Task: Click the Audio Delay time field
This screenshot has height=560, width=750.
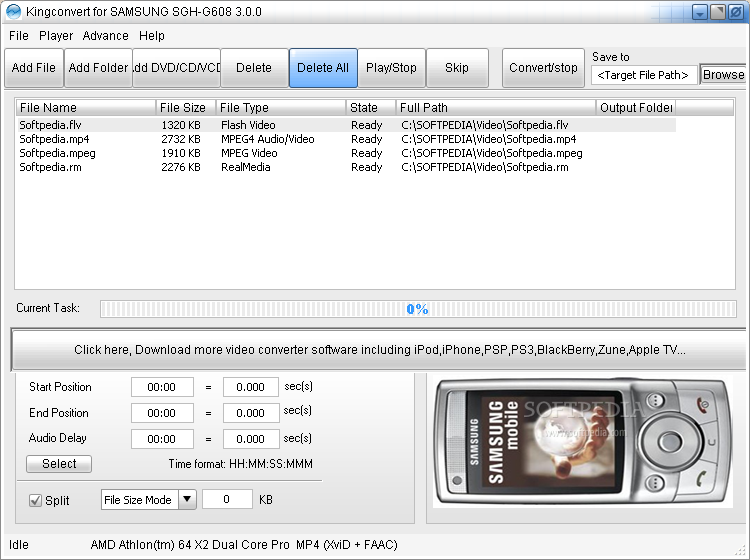Action: [162, 439]
